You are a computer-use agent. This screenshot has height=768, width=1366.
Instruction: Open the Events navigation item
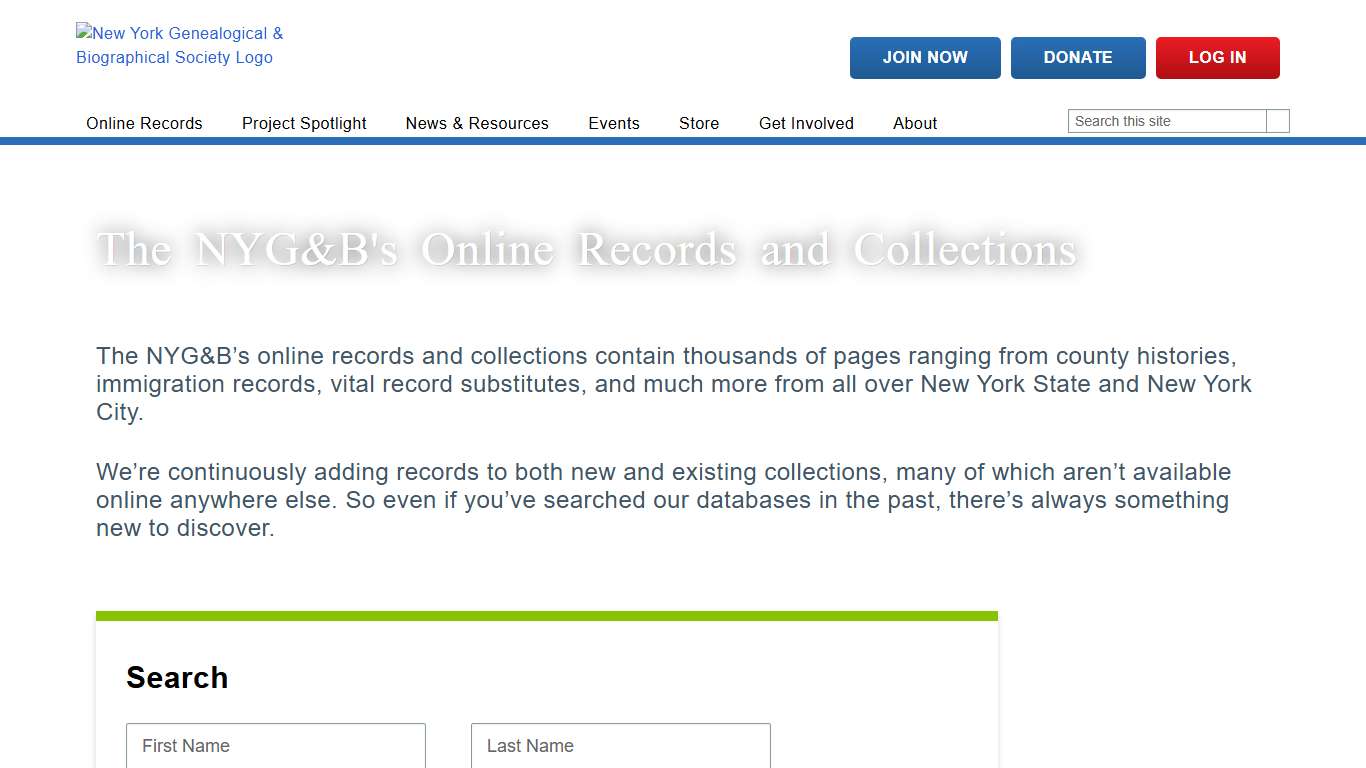[614, 123]
